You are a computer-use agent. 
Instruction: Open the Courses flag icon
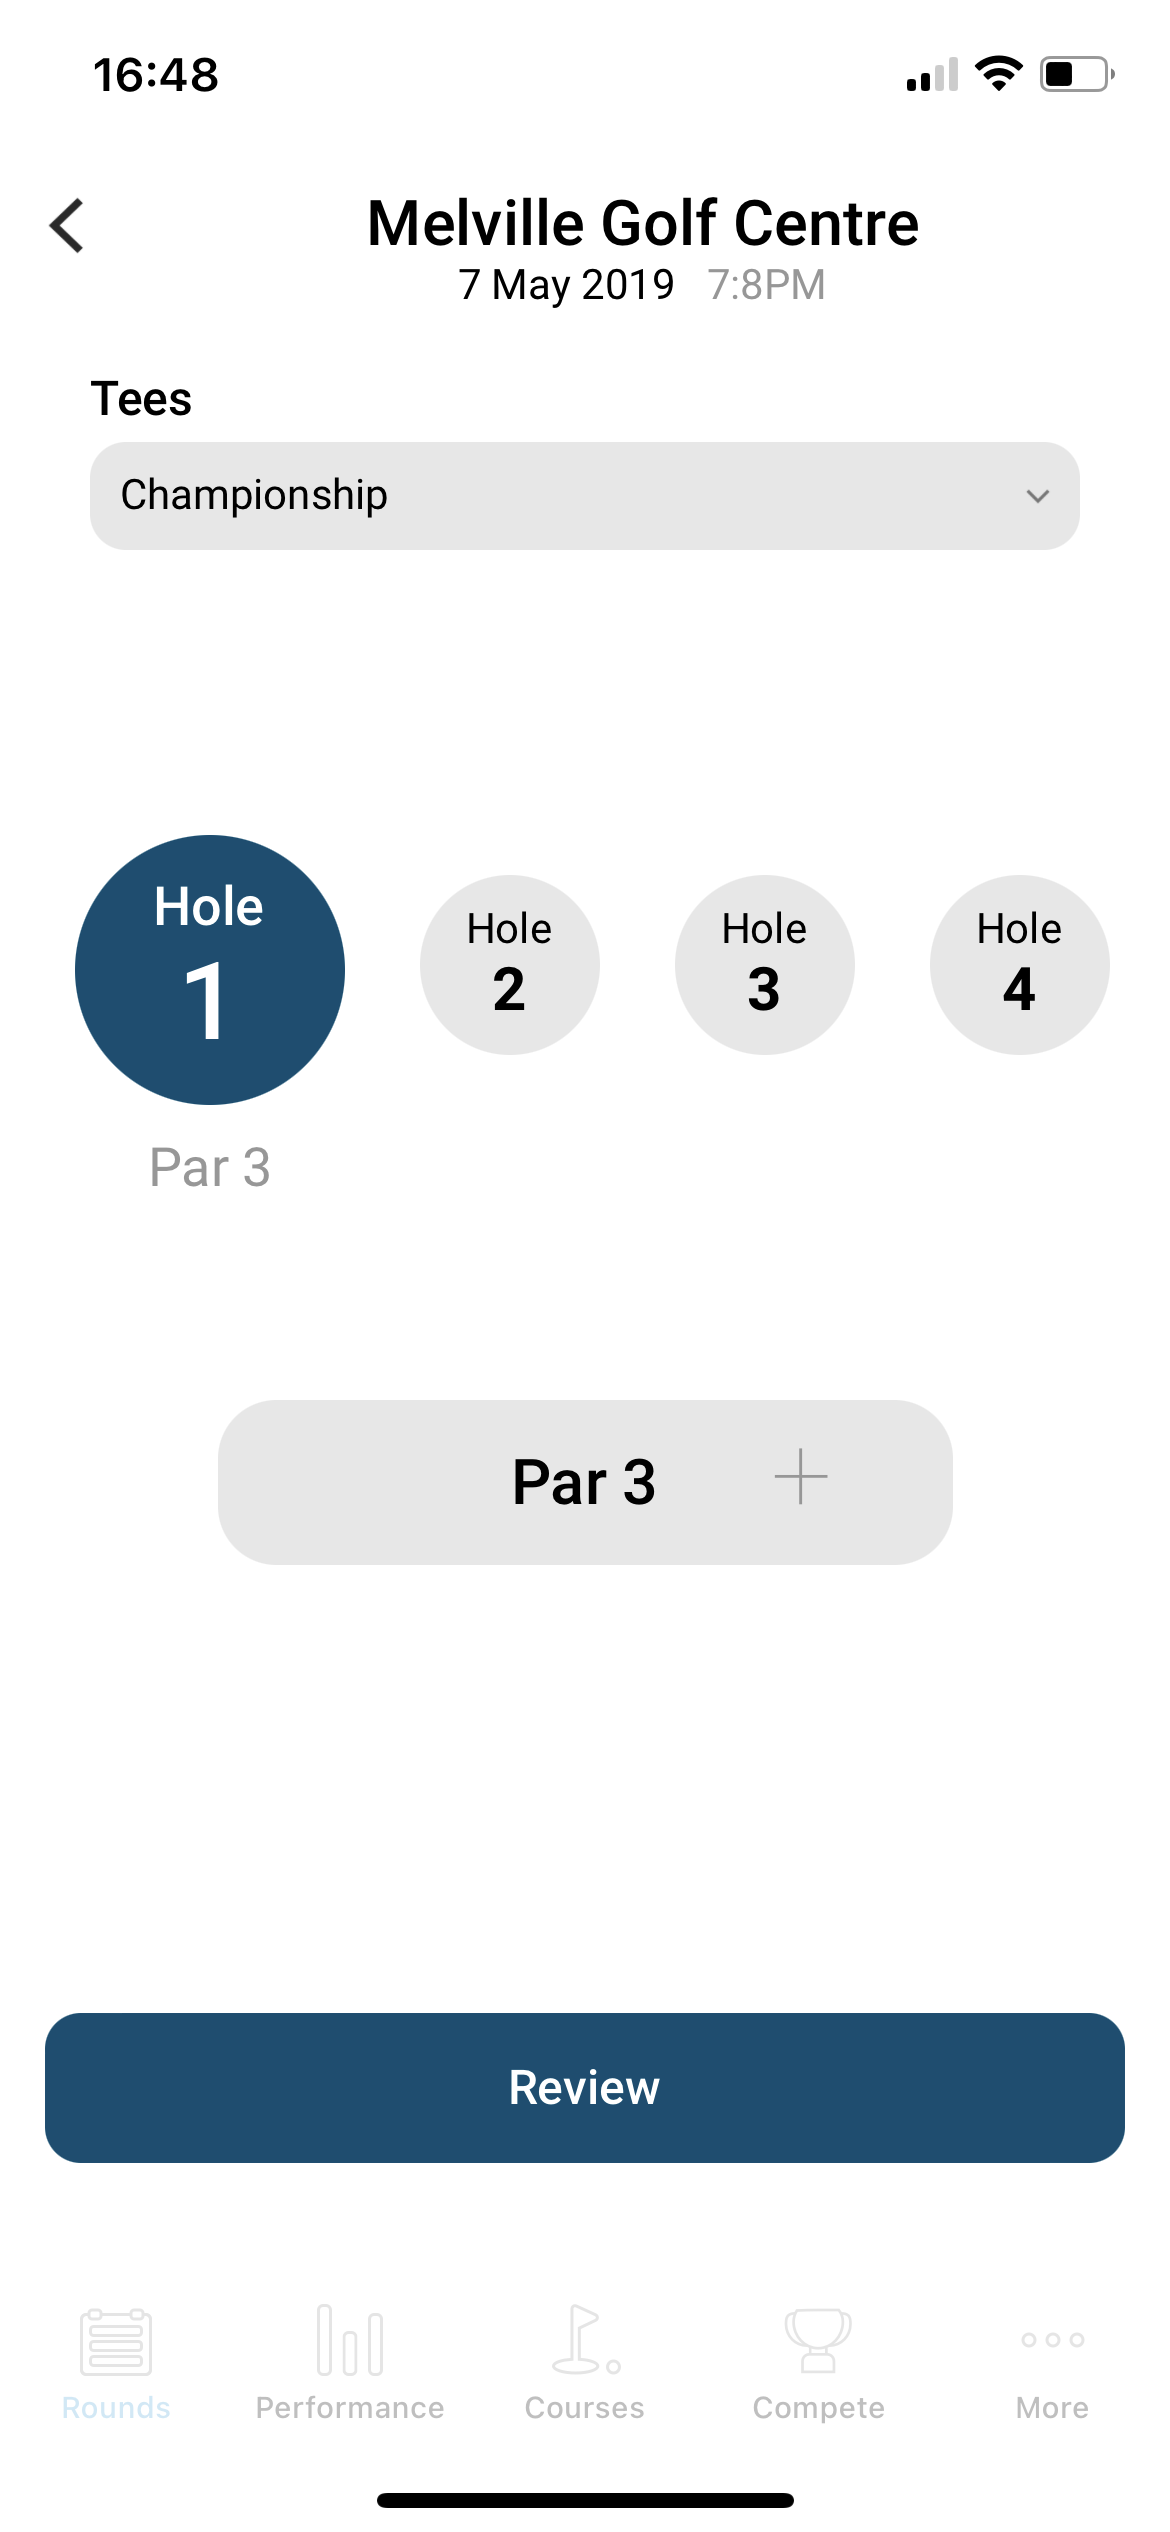pos(586,2340)
